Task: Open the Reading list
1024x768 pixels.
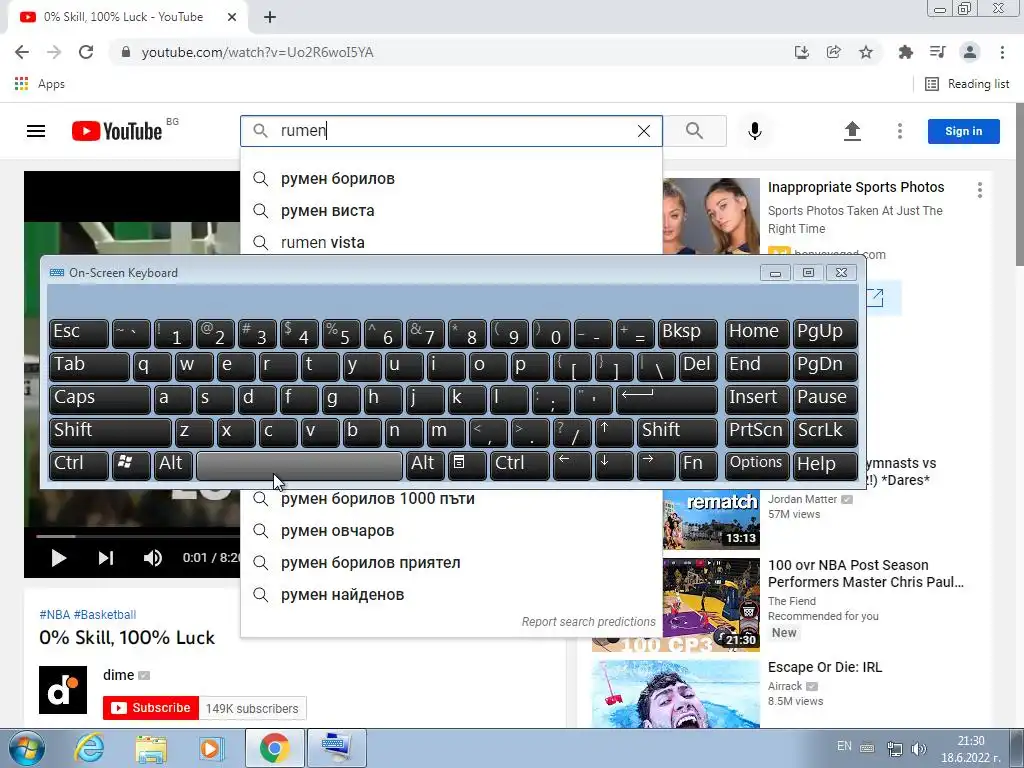Action: (967, 84)
